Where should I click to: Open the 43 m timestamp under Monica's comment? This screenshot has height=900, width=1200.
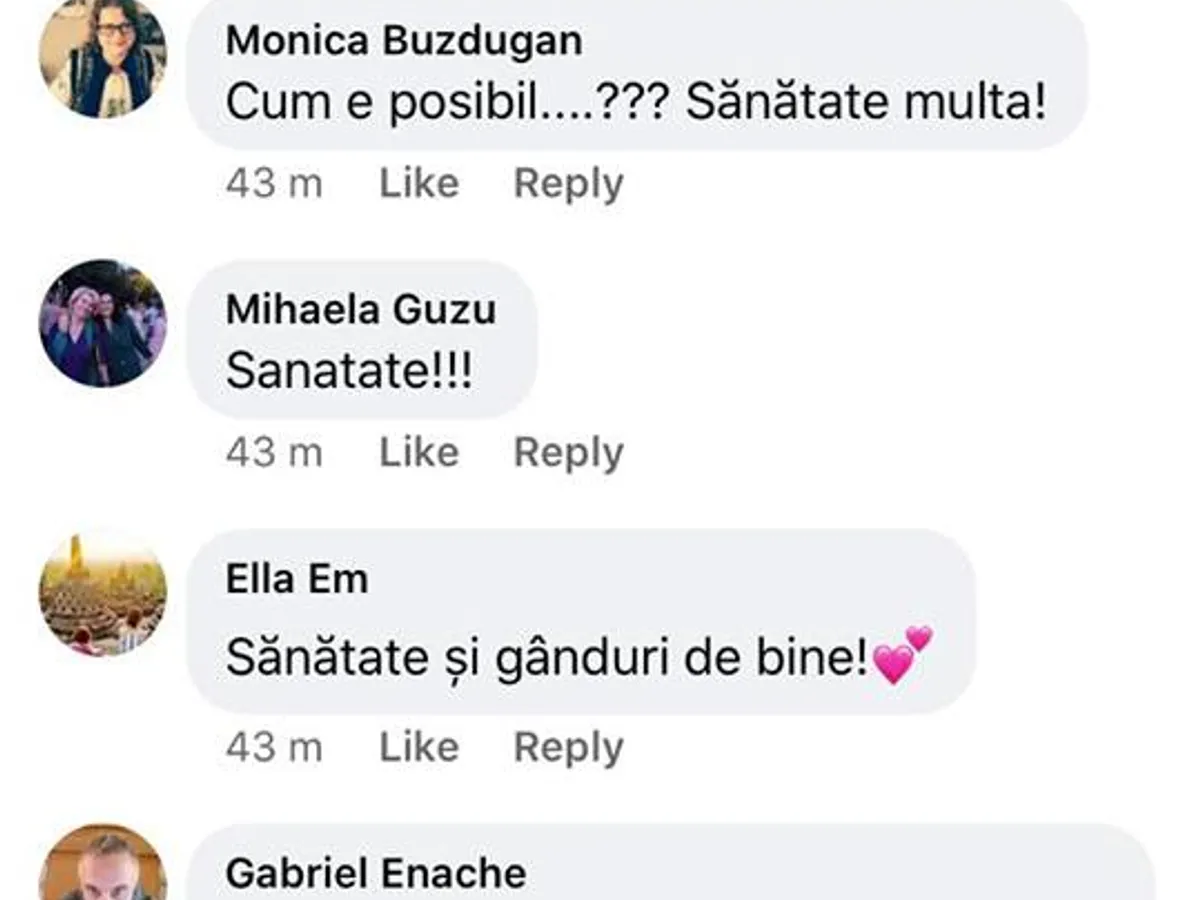point(274,184)
